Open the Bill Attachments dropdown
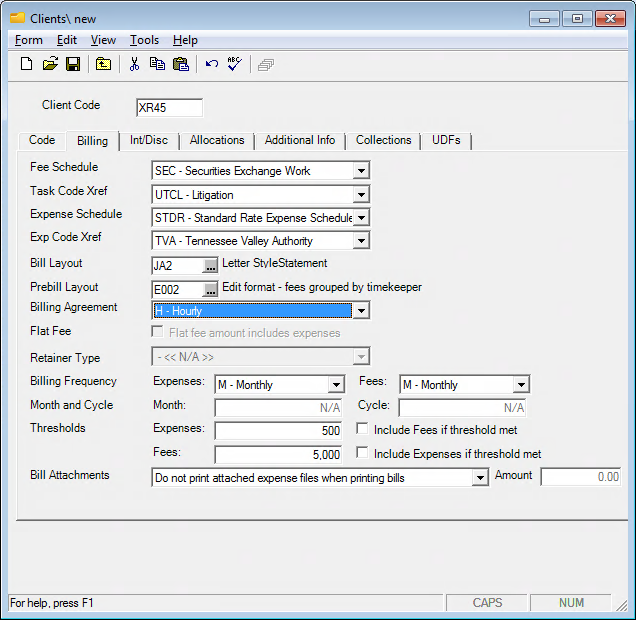The image size is (636, 620). [479, 478]
